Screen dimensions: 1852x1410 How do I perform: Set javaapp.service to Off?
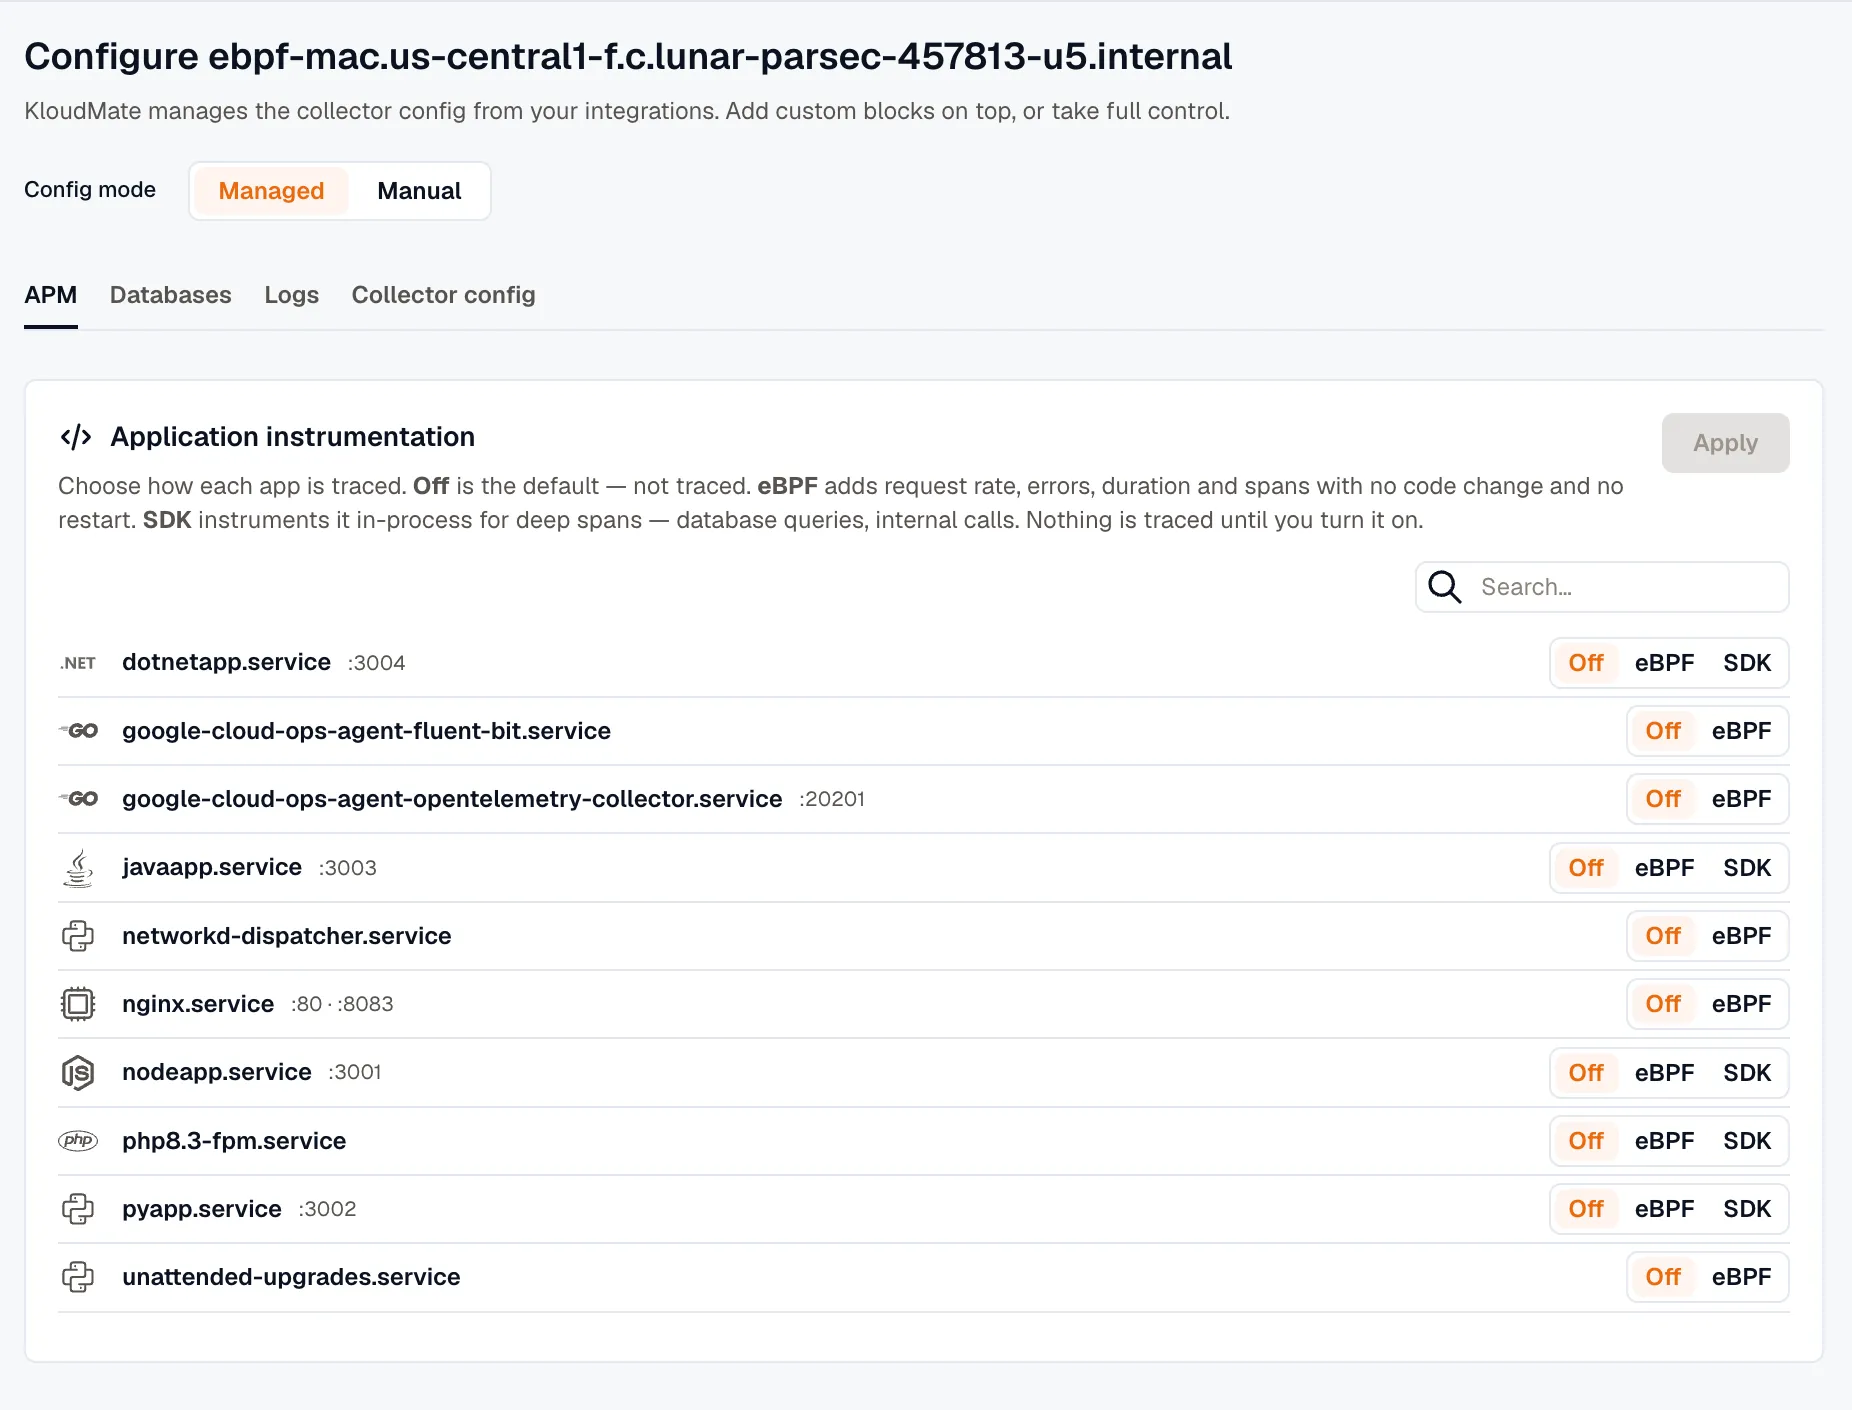1586,868
